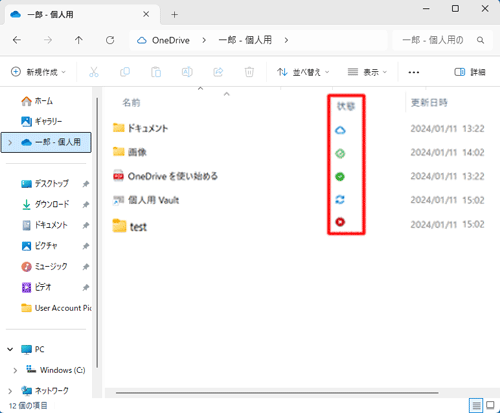Open the 表示 view dropdown
Image resolution: width=500 pixels, height=413 pixels.
point(367,72)
